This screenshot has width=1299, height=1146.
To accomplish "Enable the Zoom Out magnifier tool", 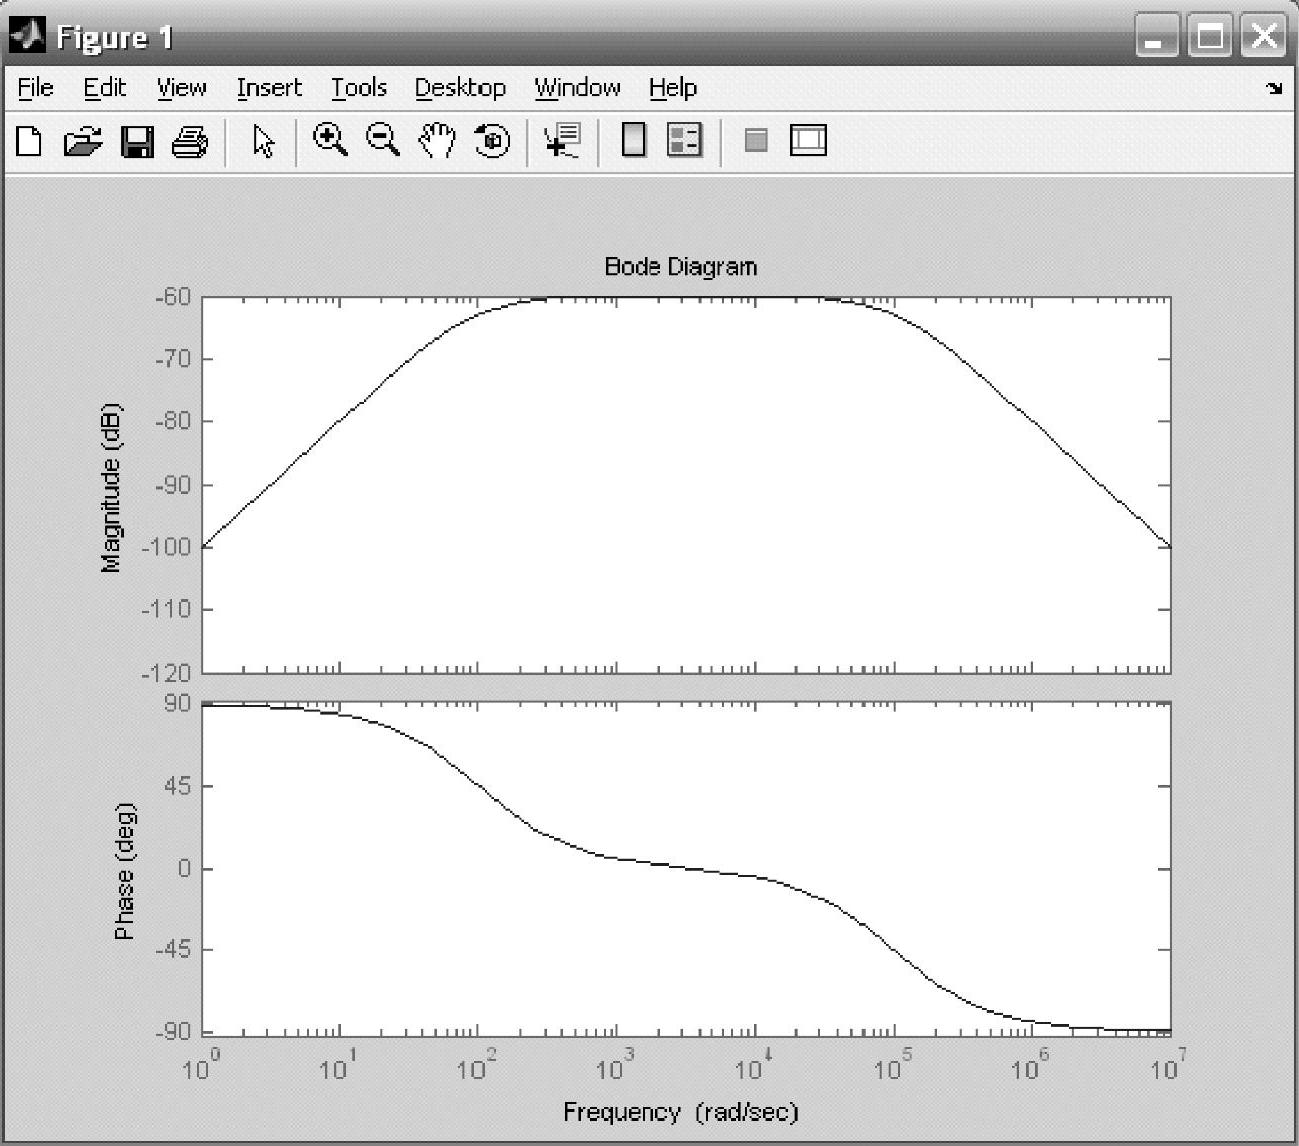I will 383,140.
